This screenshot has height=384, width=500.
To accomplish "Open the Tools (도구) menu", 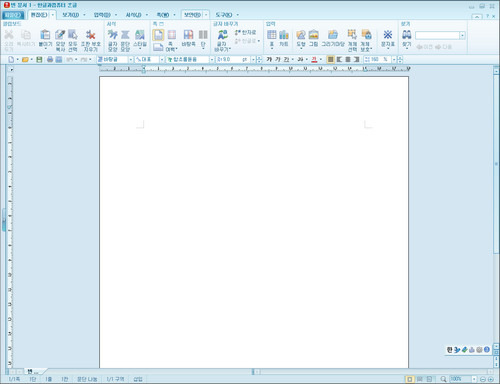I will [x=223, y=15].
